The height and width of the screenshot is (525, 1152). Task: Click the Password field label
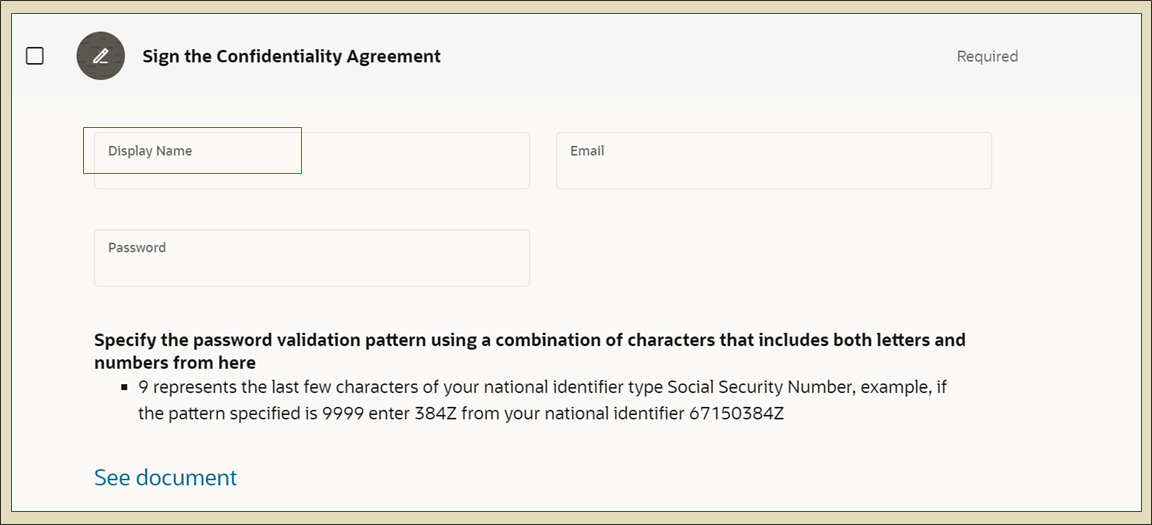coord(137,248)
